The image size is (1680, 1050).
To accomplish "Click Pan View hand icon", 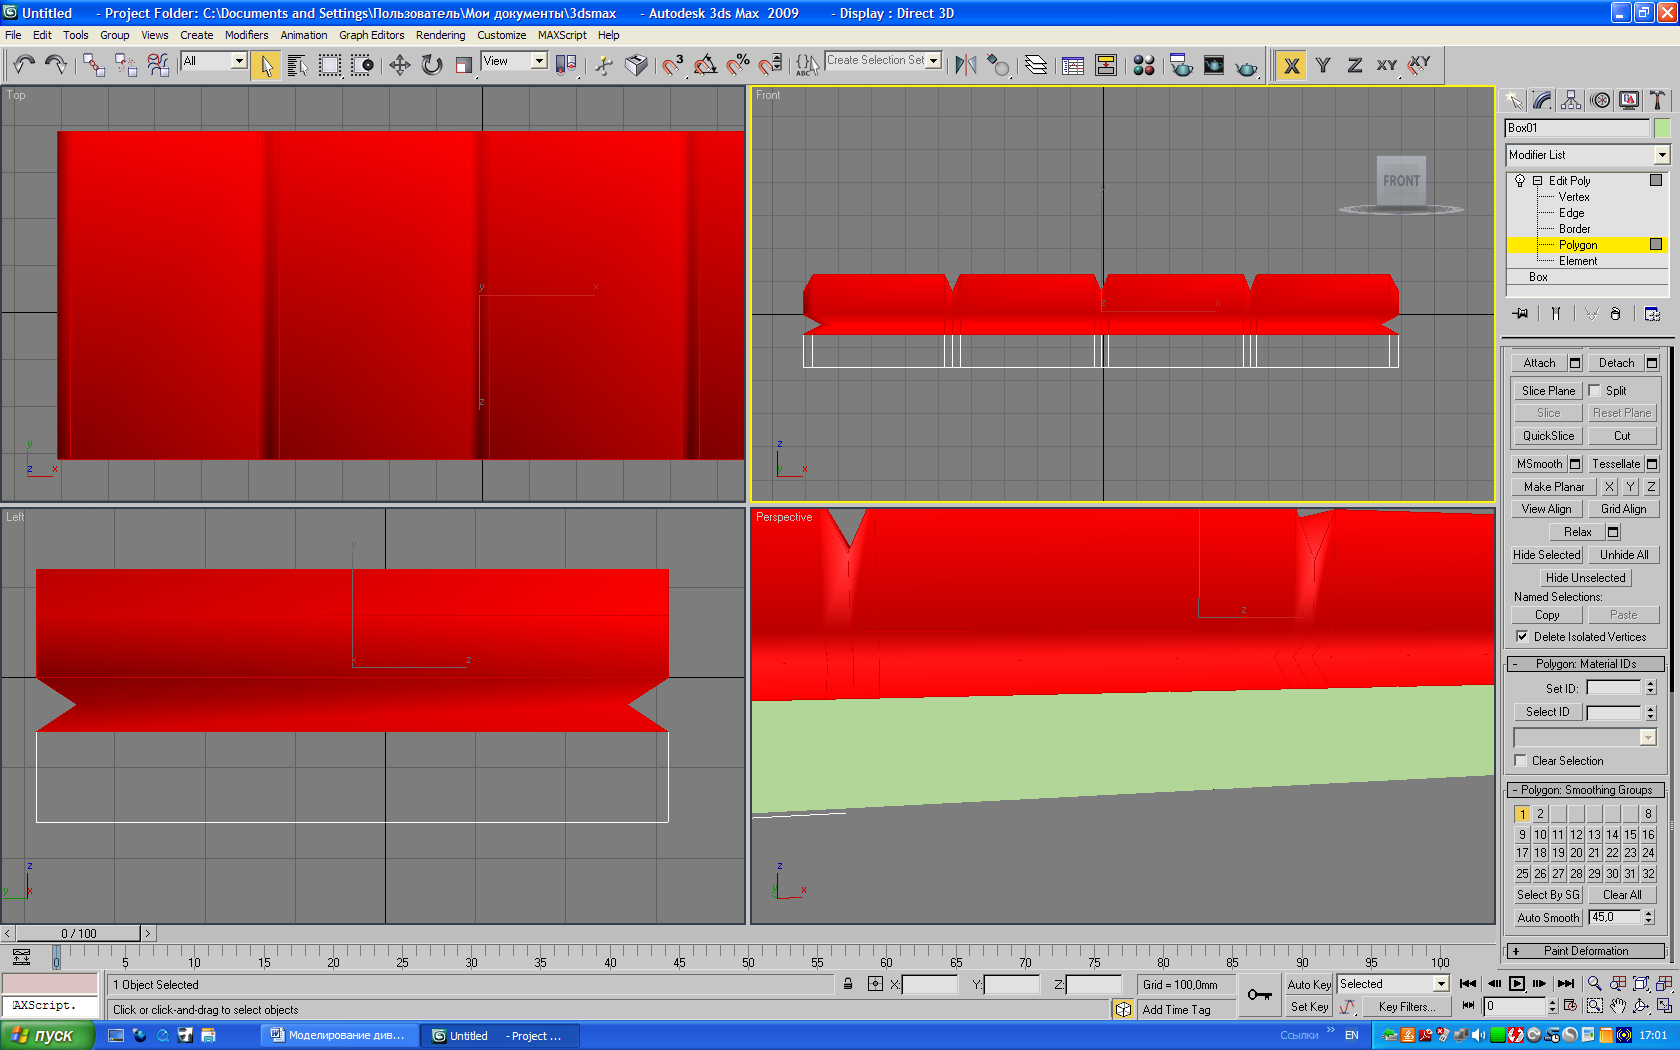I will pyautogui.click(x=1618, y=1006).
